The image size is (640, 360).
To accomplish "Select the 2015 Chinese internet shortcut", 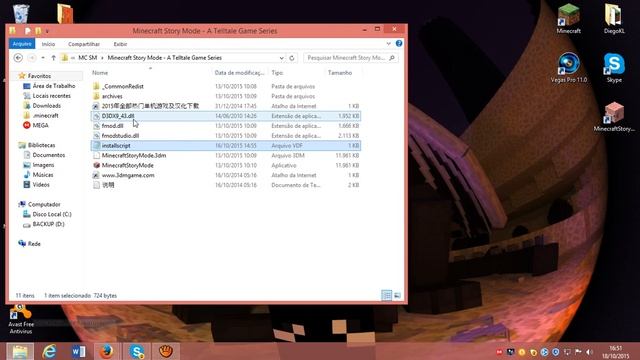I will [226, 106].
